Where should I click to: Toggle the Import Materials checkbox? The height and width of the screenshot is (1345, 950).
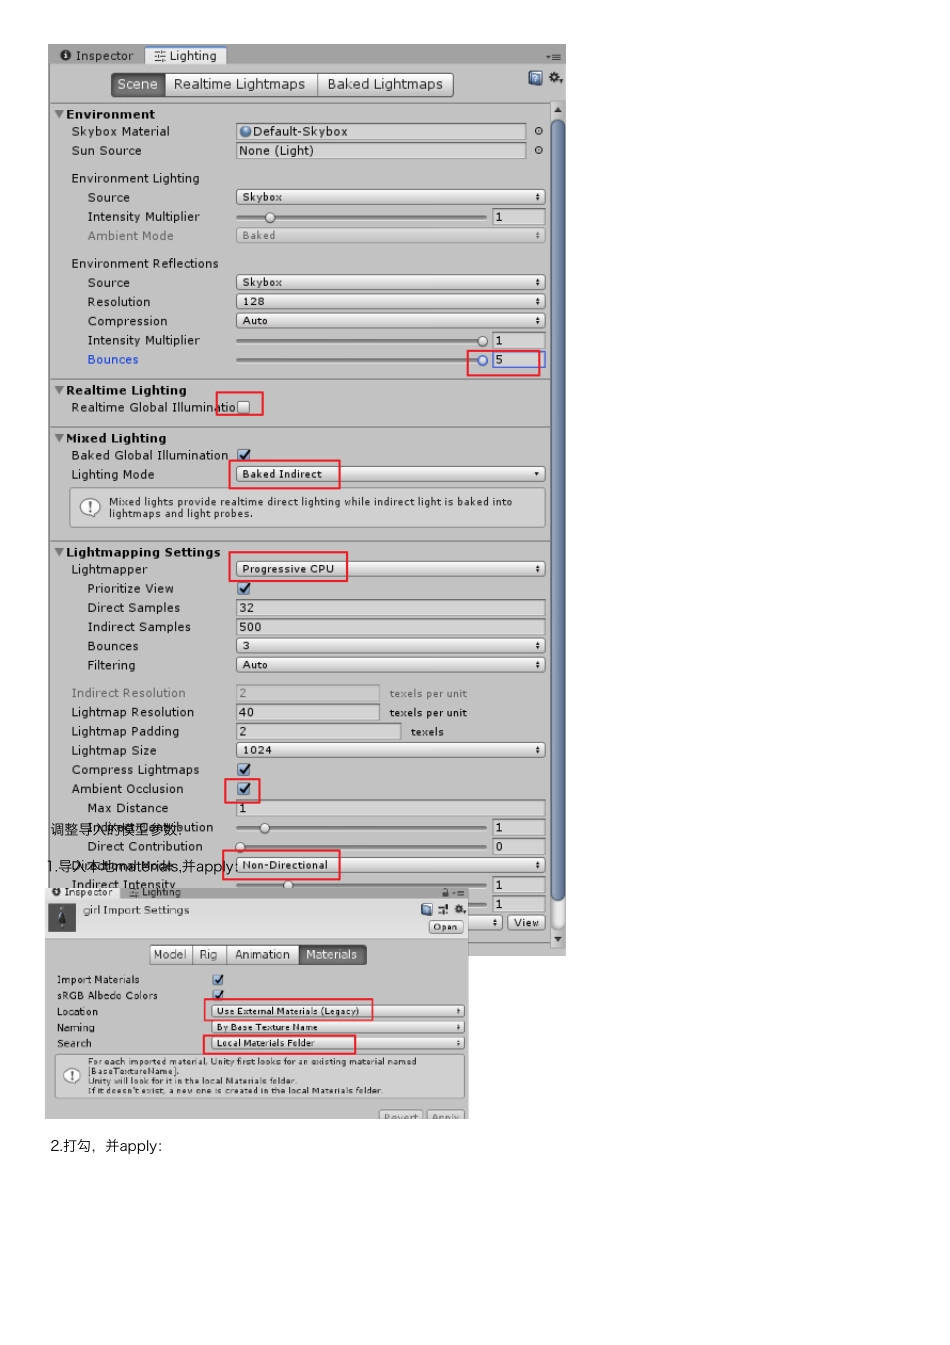tap(218, 980)
